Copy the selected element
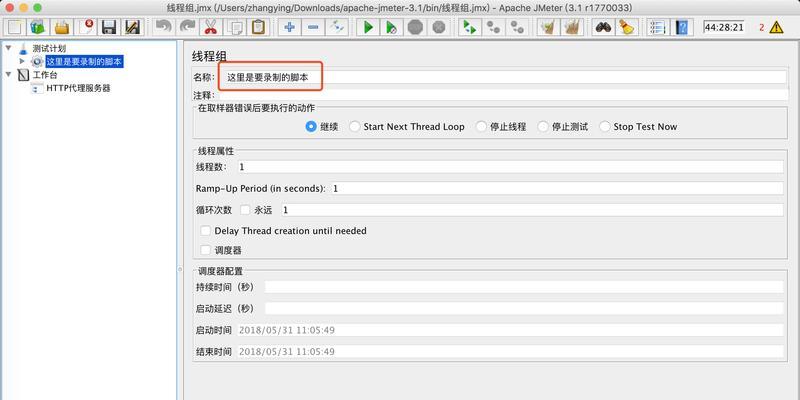This screenshot has height=400, width=800. [235, 27]
